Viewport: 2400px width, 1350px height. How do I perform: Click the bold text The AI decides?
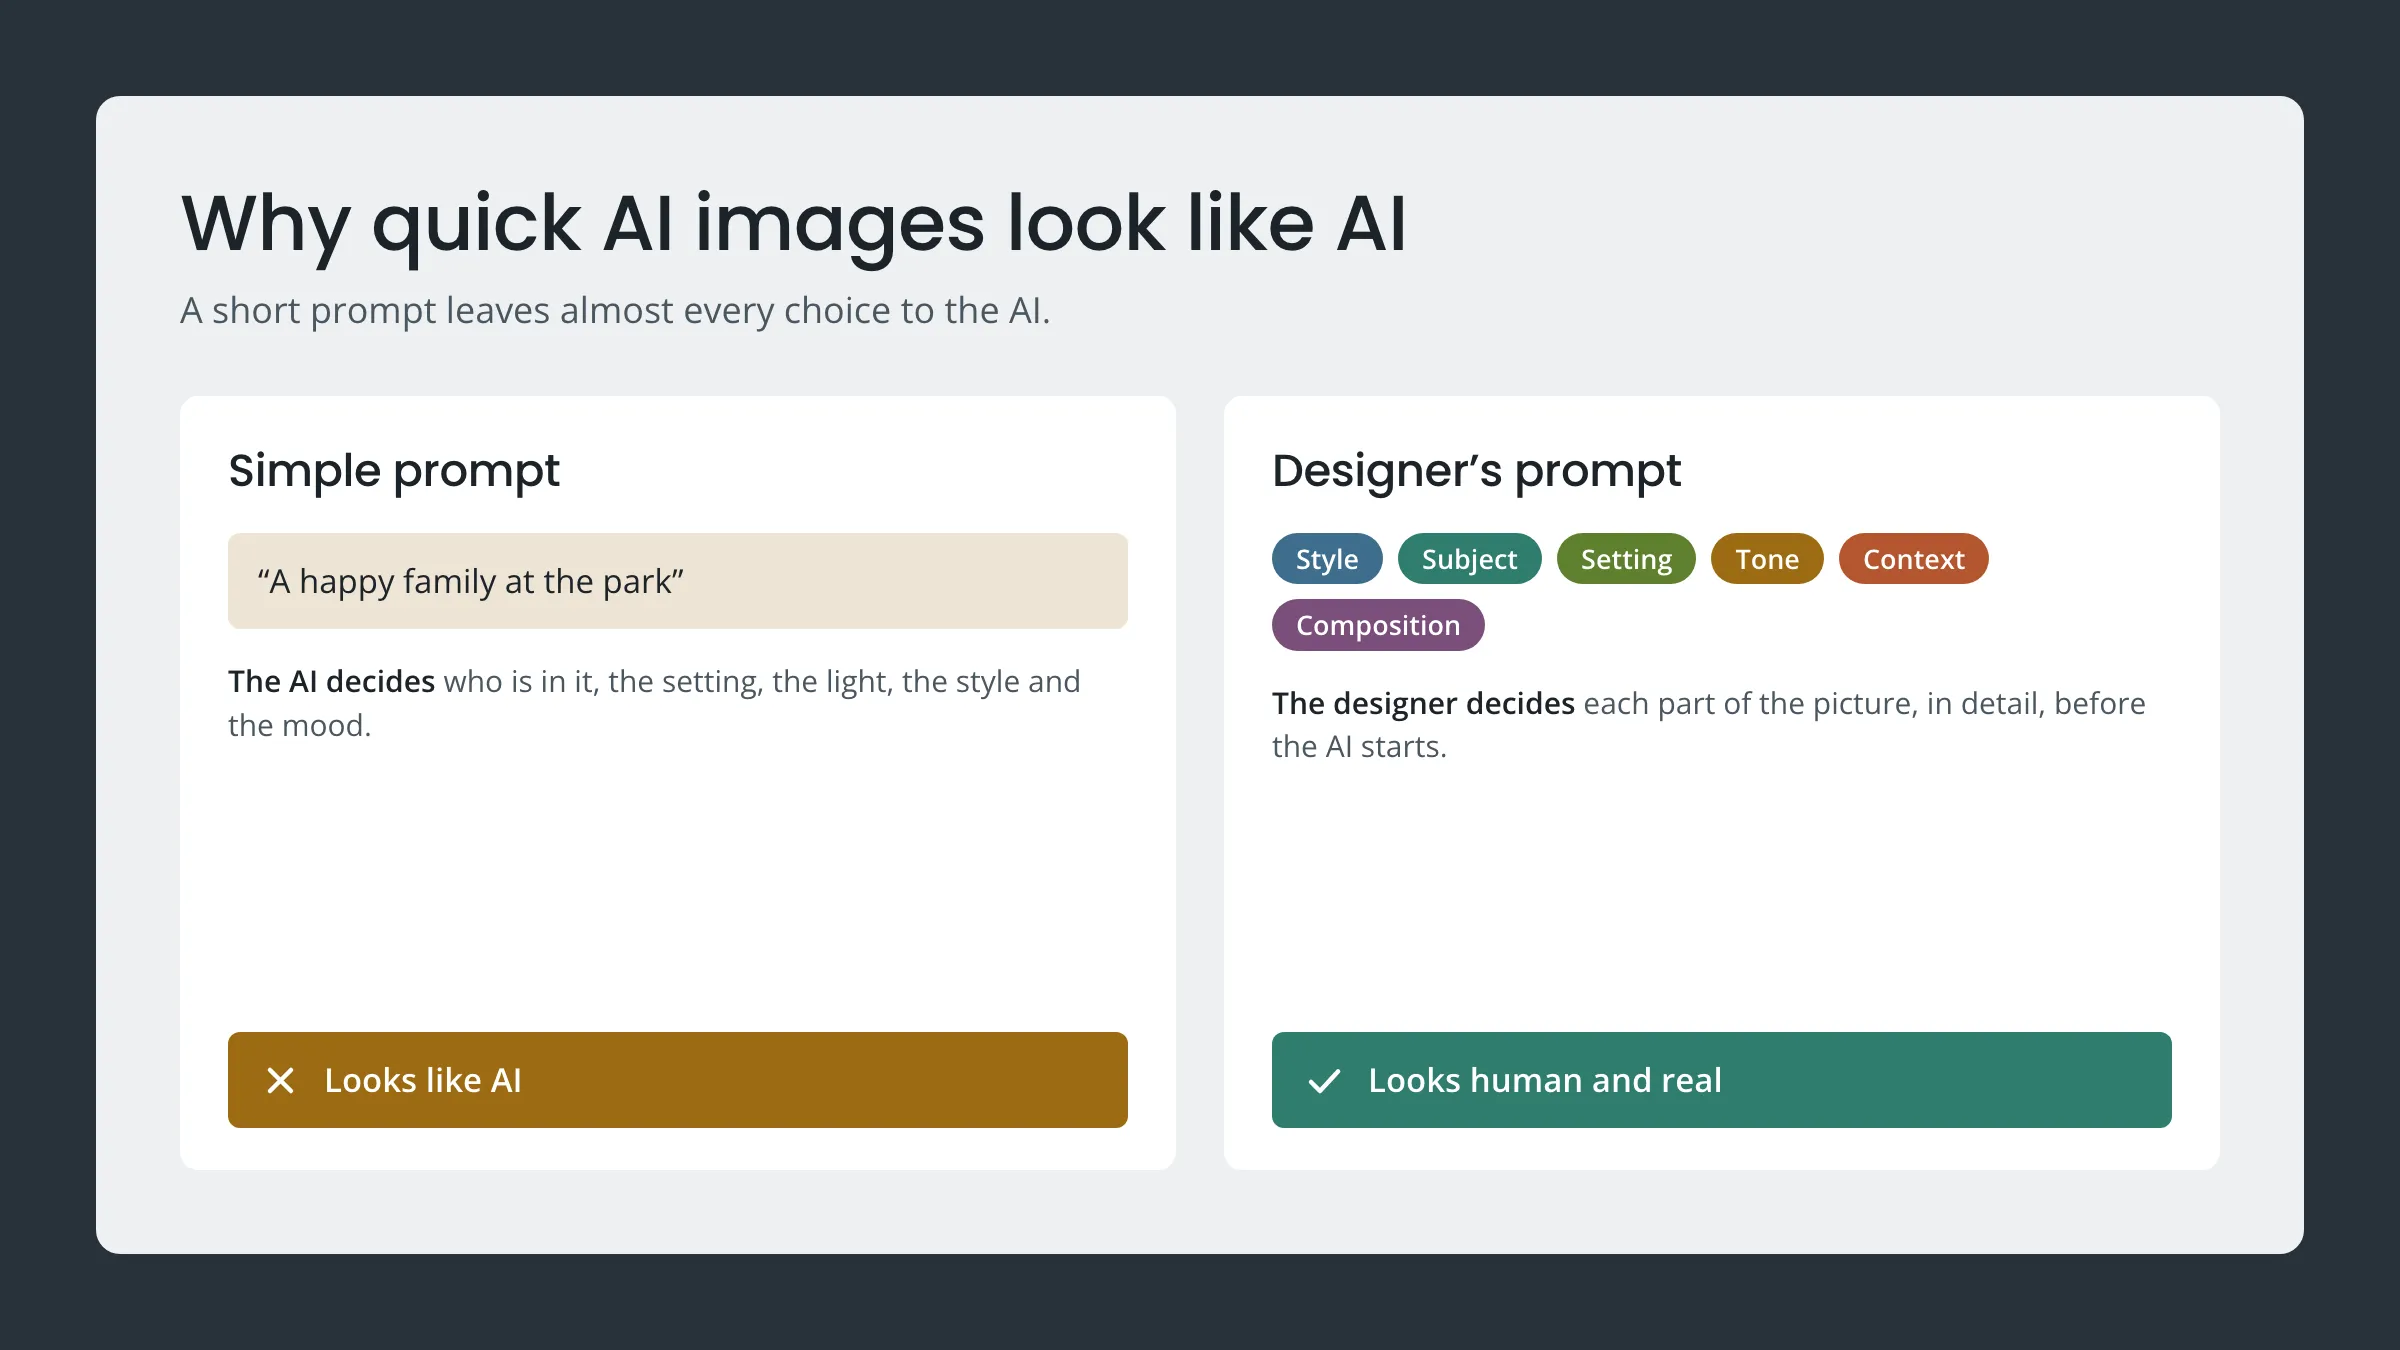click(x=331, y=682)
